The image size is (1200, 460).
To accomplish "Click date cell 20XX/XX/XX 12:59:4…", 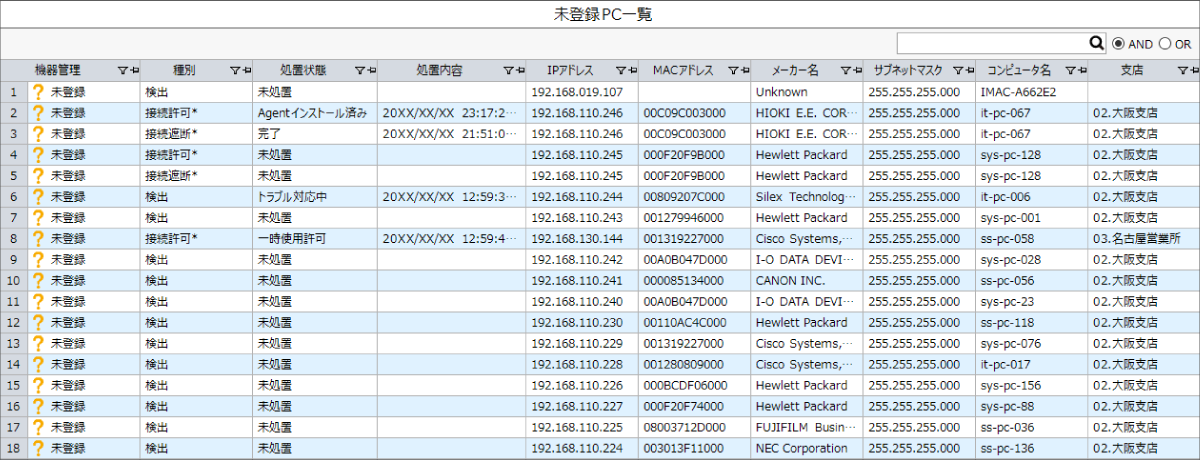I will click(x=452, y=238).
